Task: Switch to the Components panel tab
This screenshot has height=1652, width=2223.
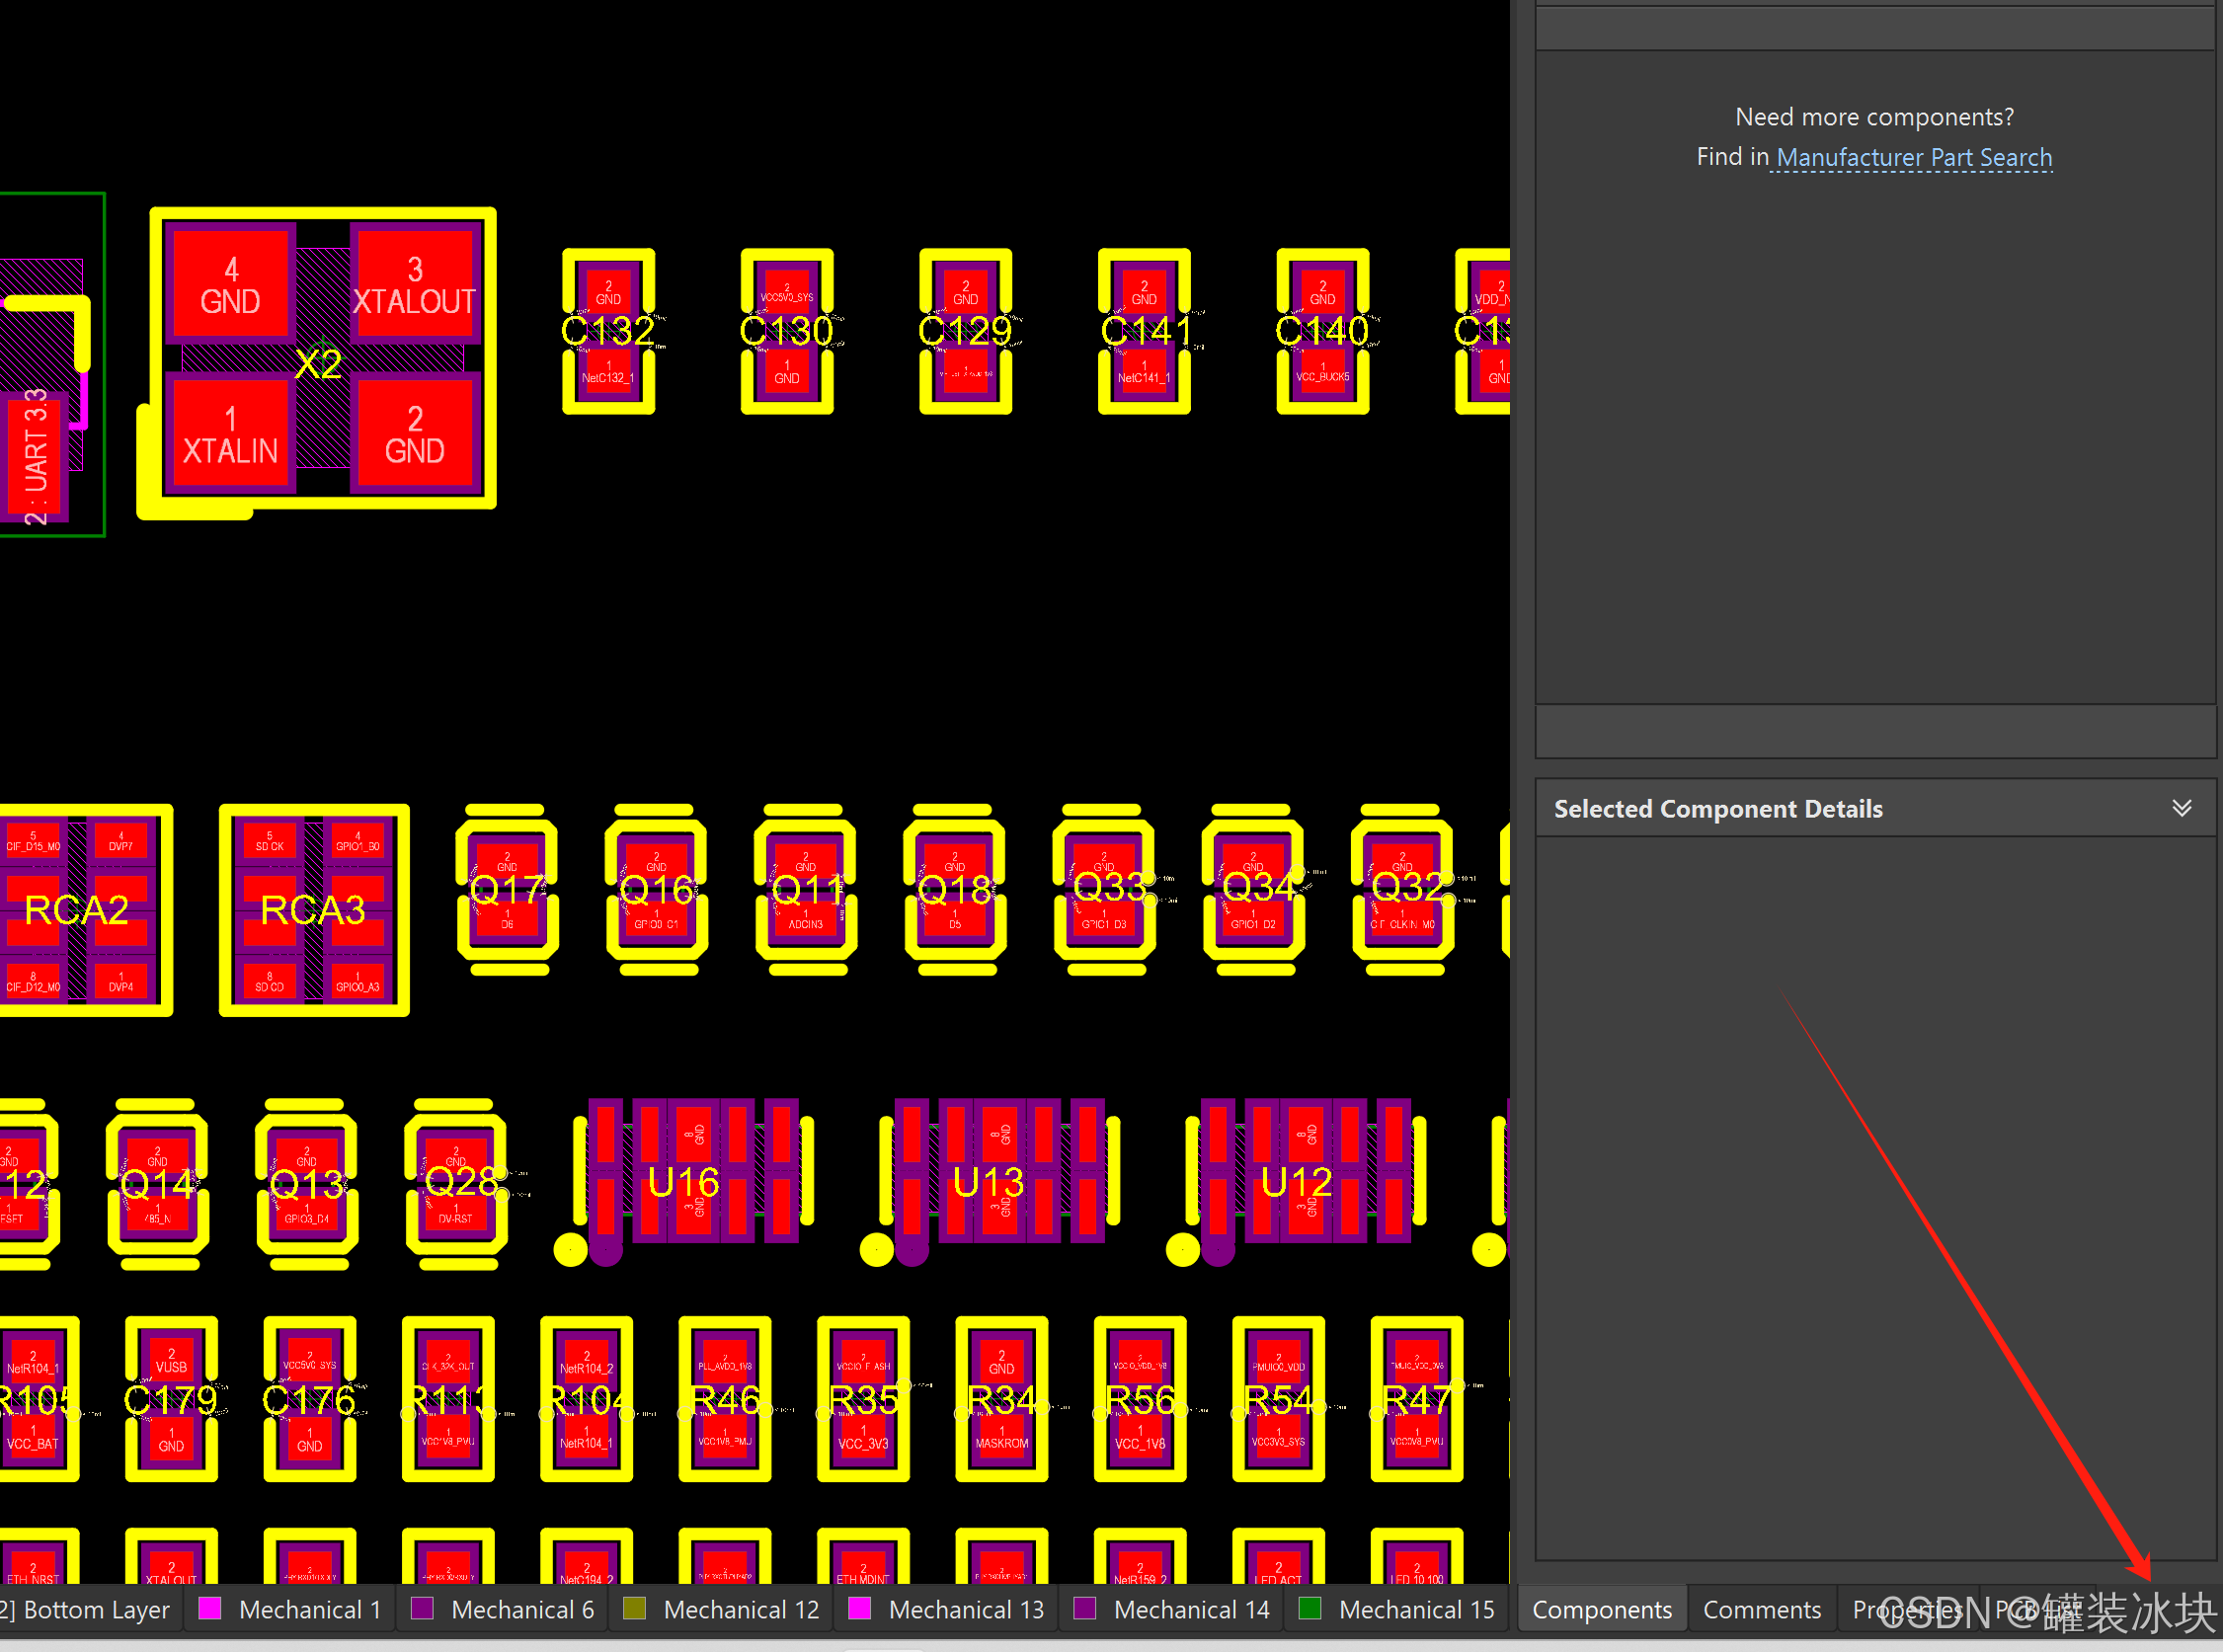Action: (1601, 1609)
